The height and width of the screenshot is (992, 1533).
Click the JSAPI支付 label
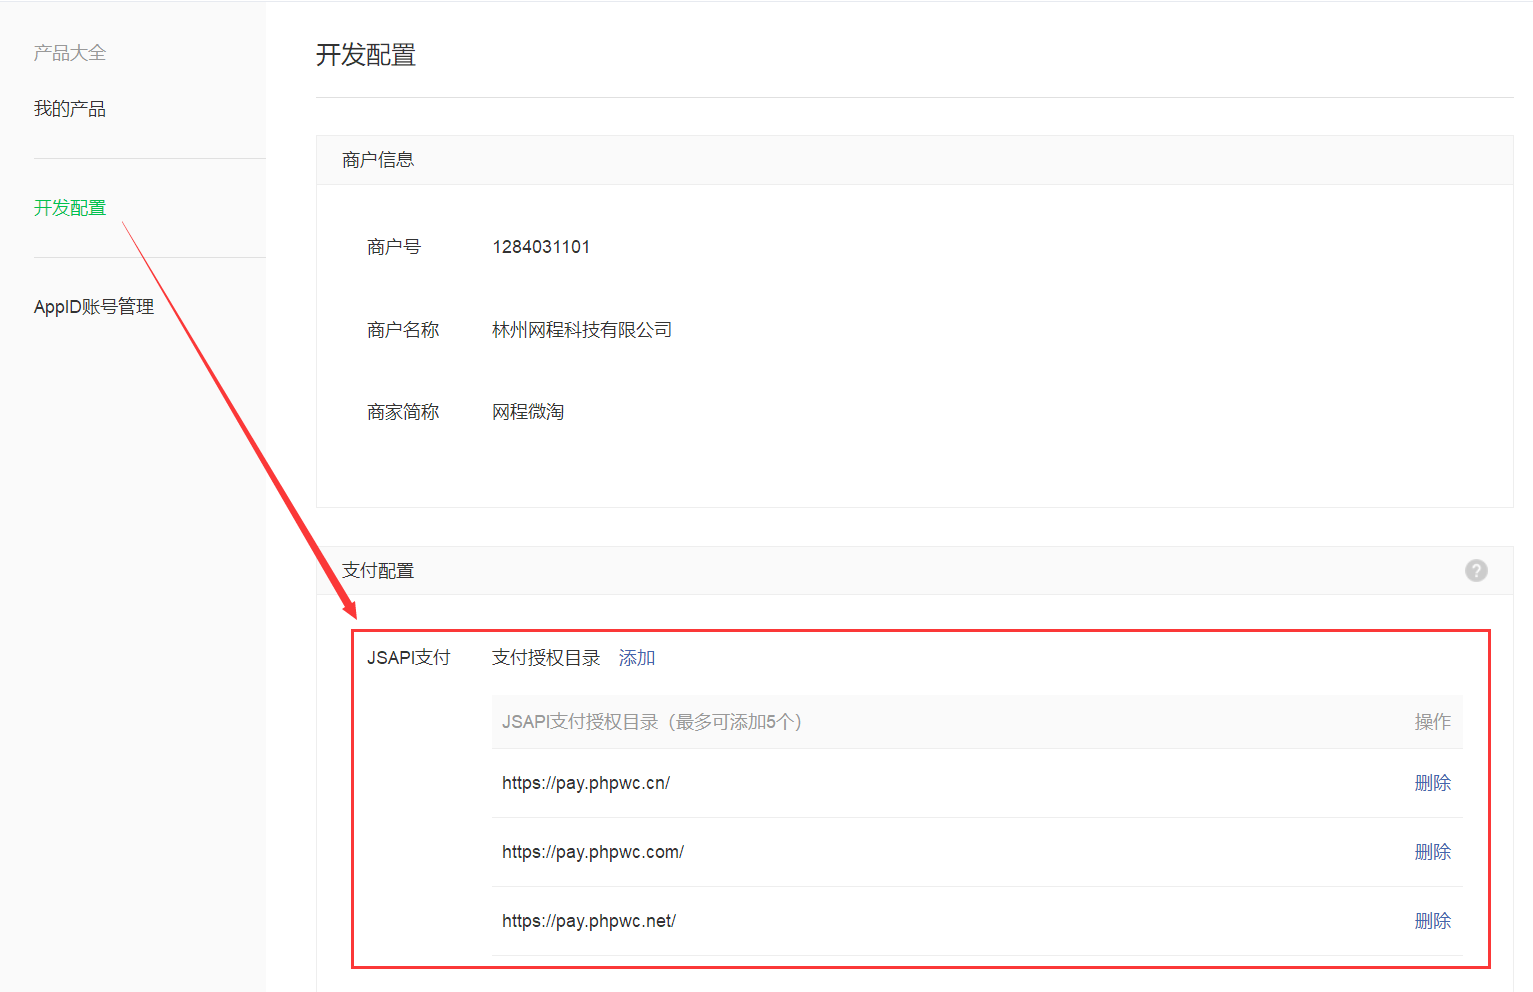(x=409, y=658)
